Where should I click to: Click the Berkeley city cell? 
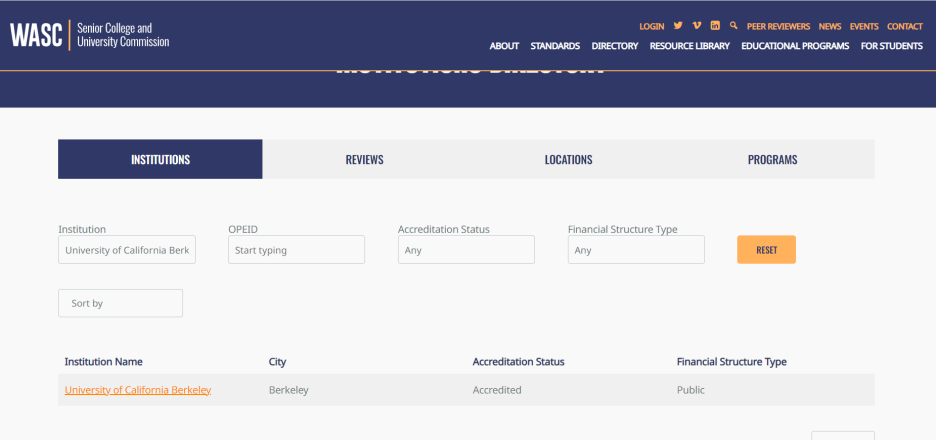click(x=288, y=390)
